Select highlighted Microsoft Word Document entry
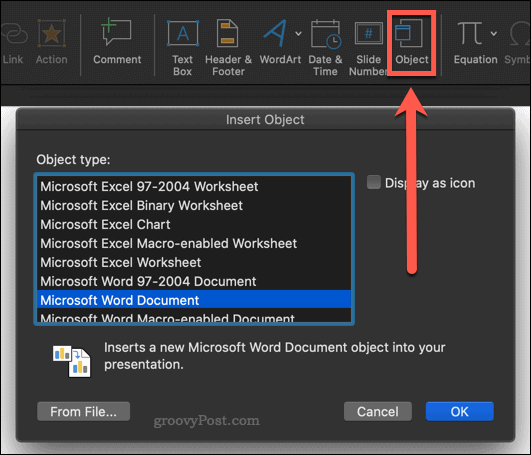 tap(194, 300)
